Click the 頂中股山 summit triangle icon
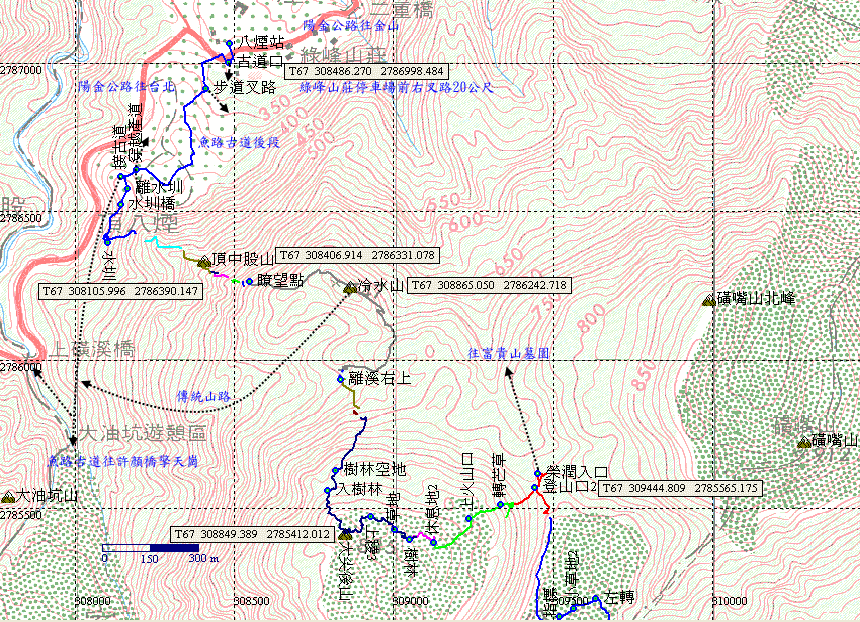 (x=205, y=264)
